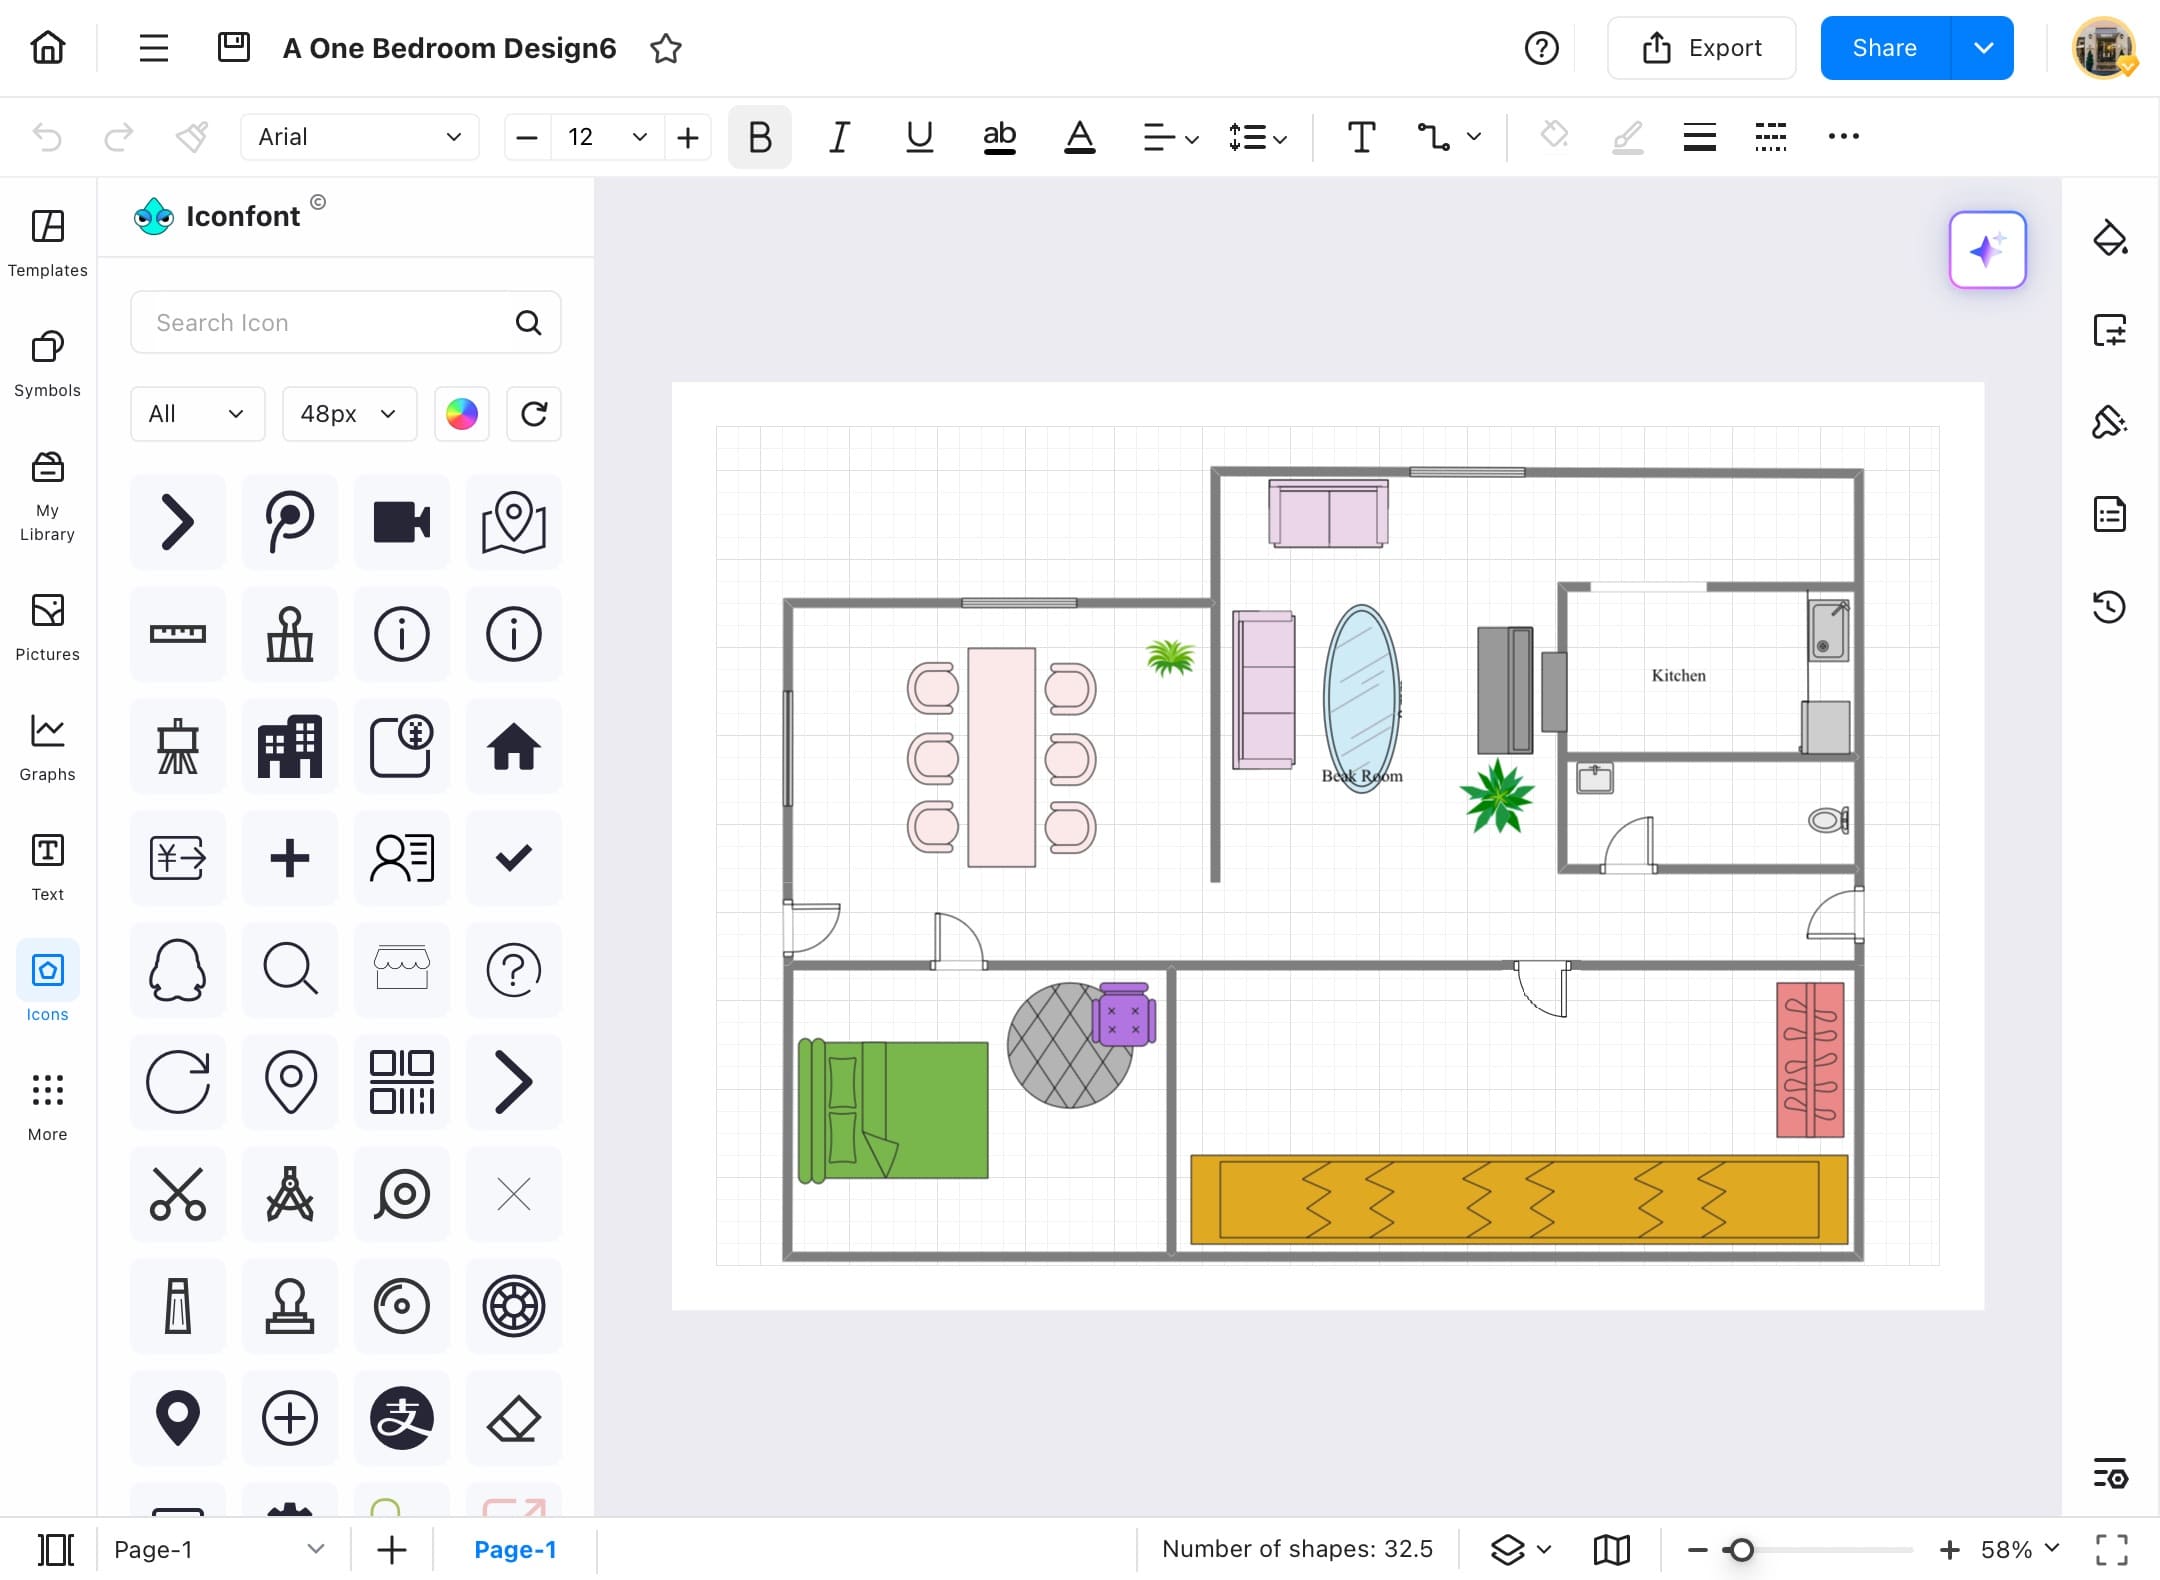Toggle bold formatting
2160x1580 pixels.
coord(758,137)
